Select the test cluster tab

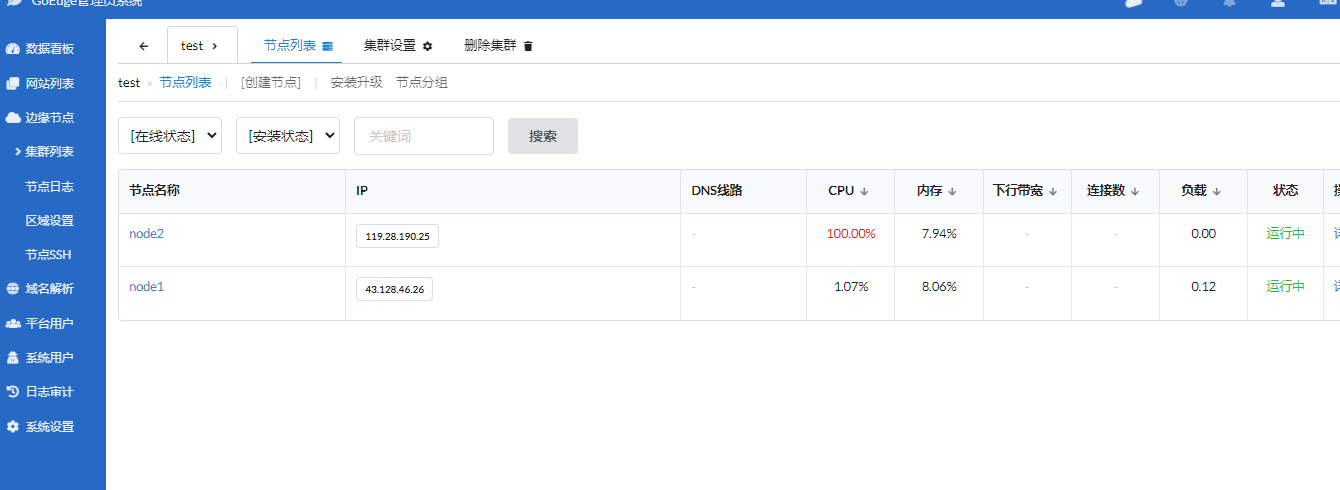(200, 46)
